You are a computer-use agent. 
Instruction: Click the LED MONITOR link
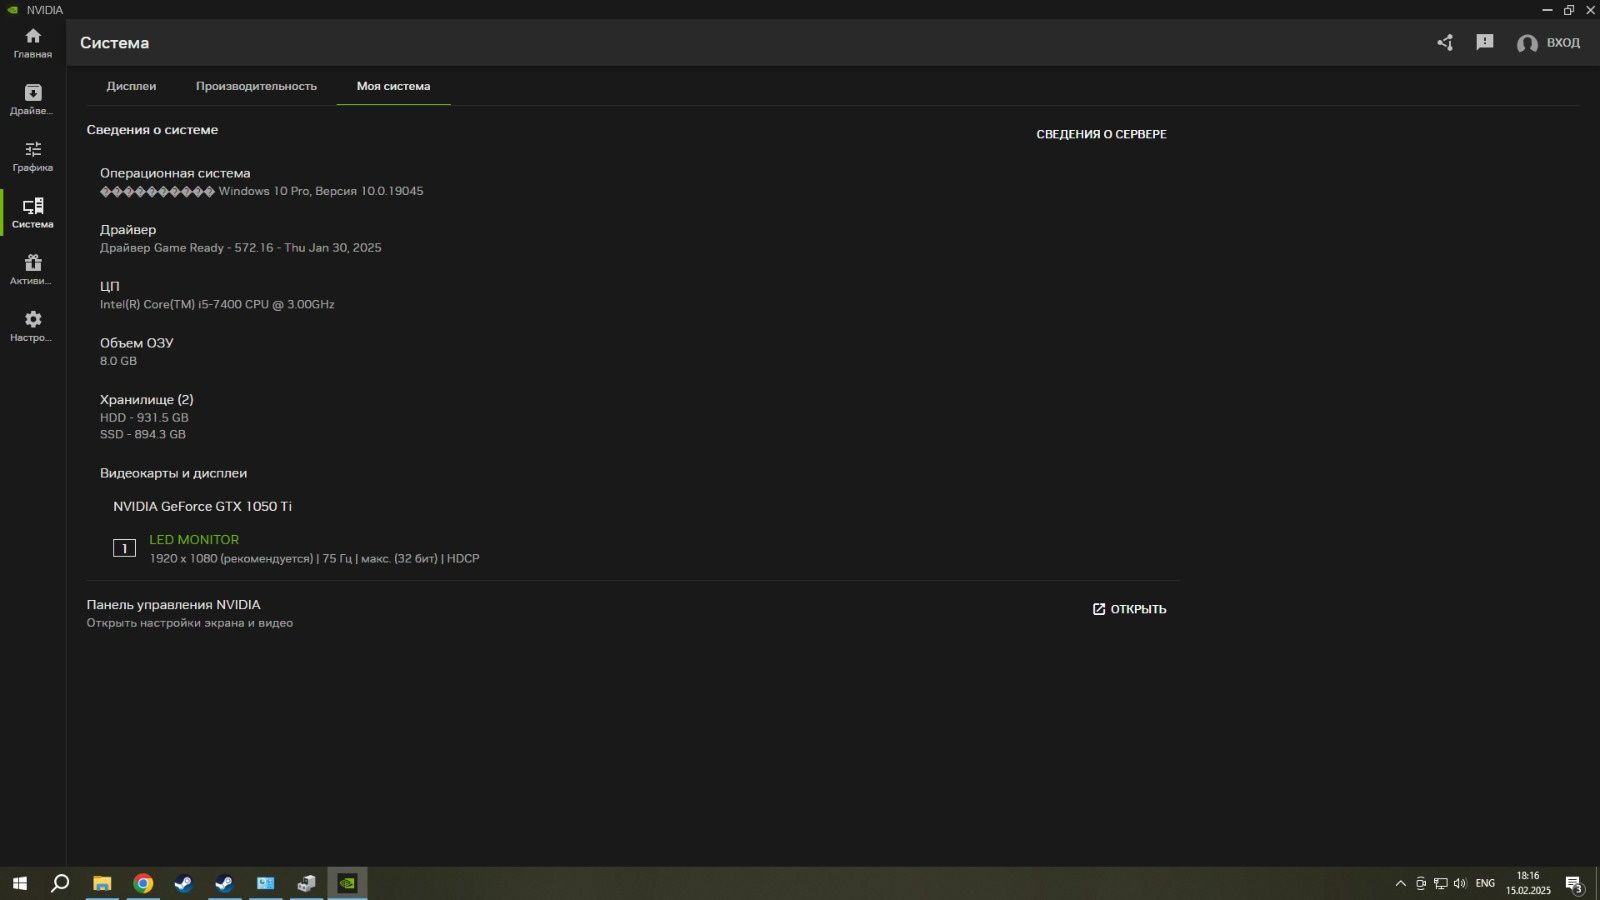(194, 539)
